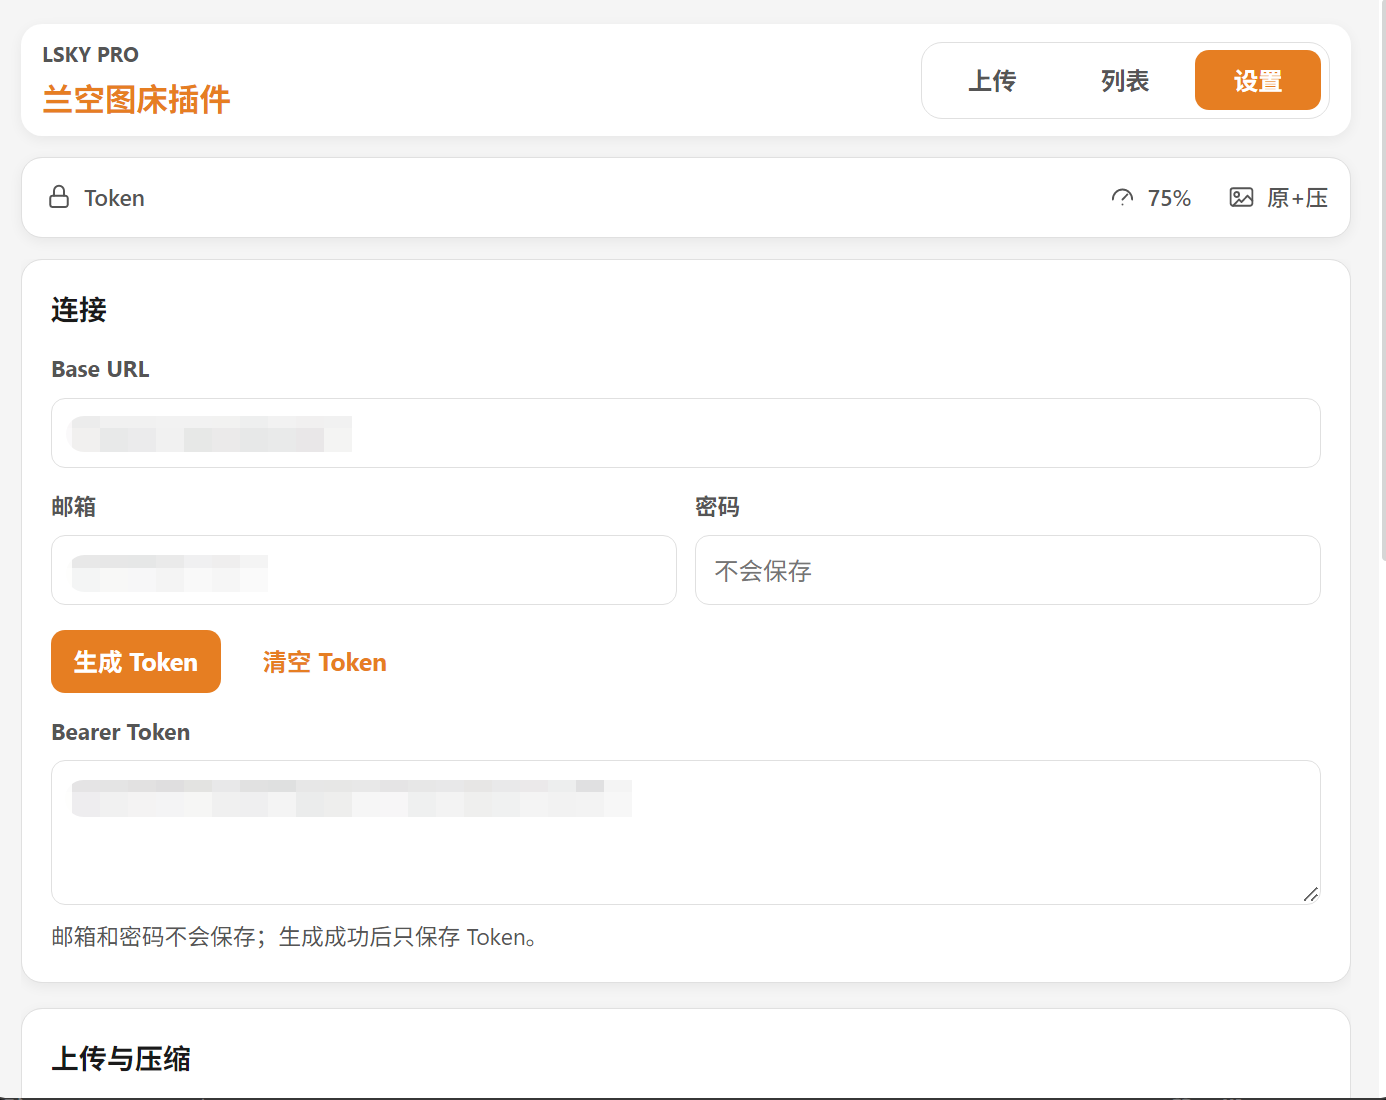Click the 邮箱 label
Screen dimensions: 1386x1100
[74, 507]
